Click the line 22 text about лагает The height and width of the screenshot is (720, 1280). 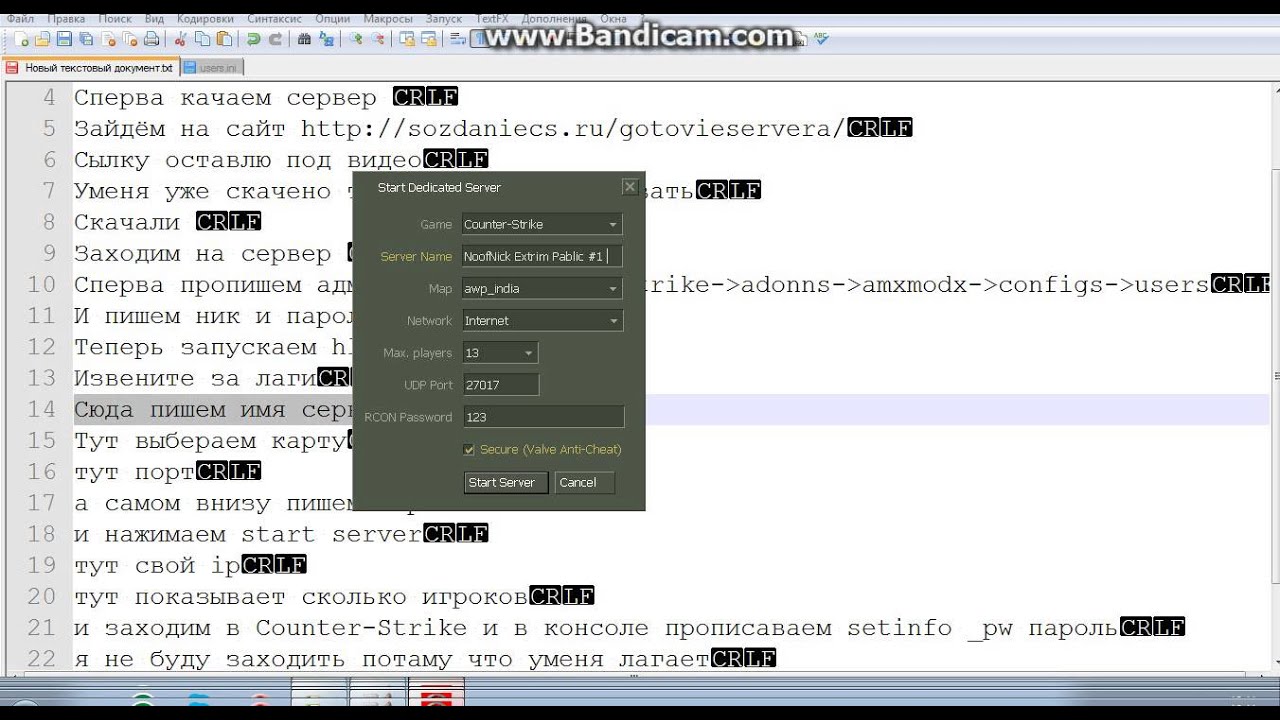392,659
